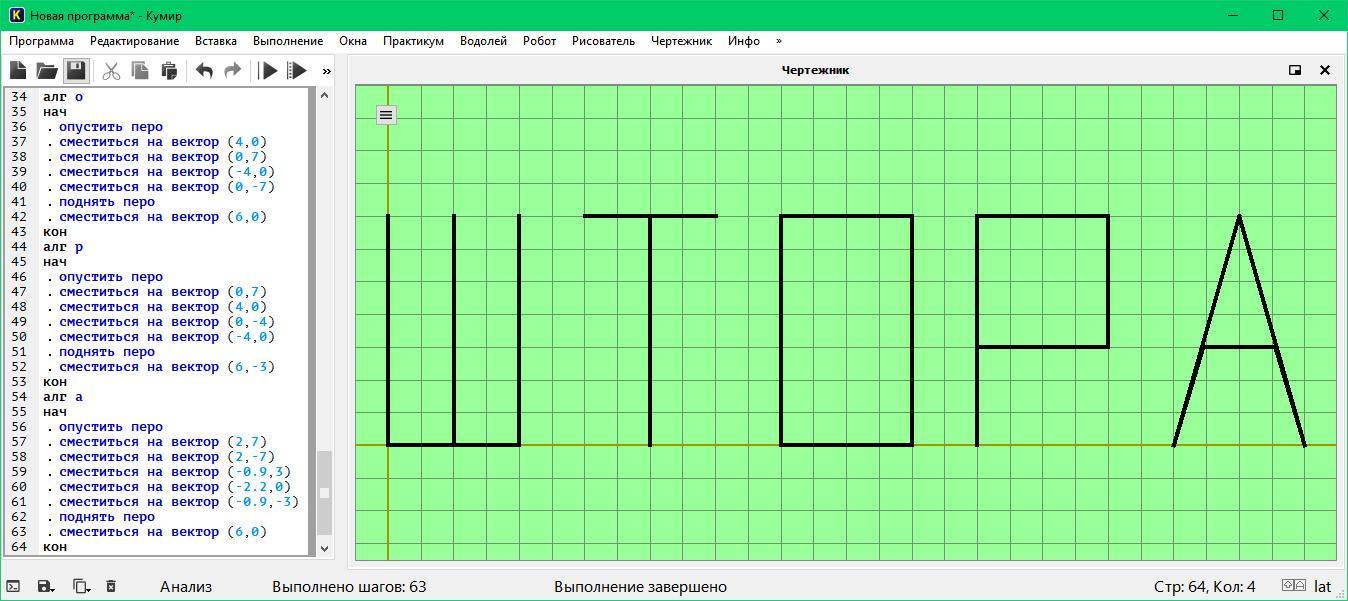This screenshot has height=601, width=1348.
Task: Open the save output dropdown in status bar
Action: click(x=46, y=587)
